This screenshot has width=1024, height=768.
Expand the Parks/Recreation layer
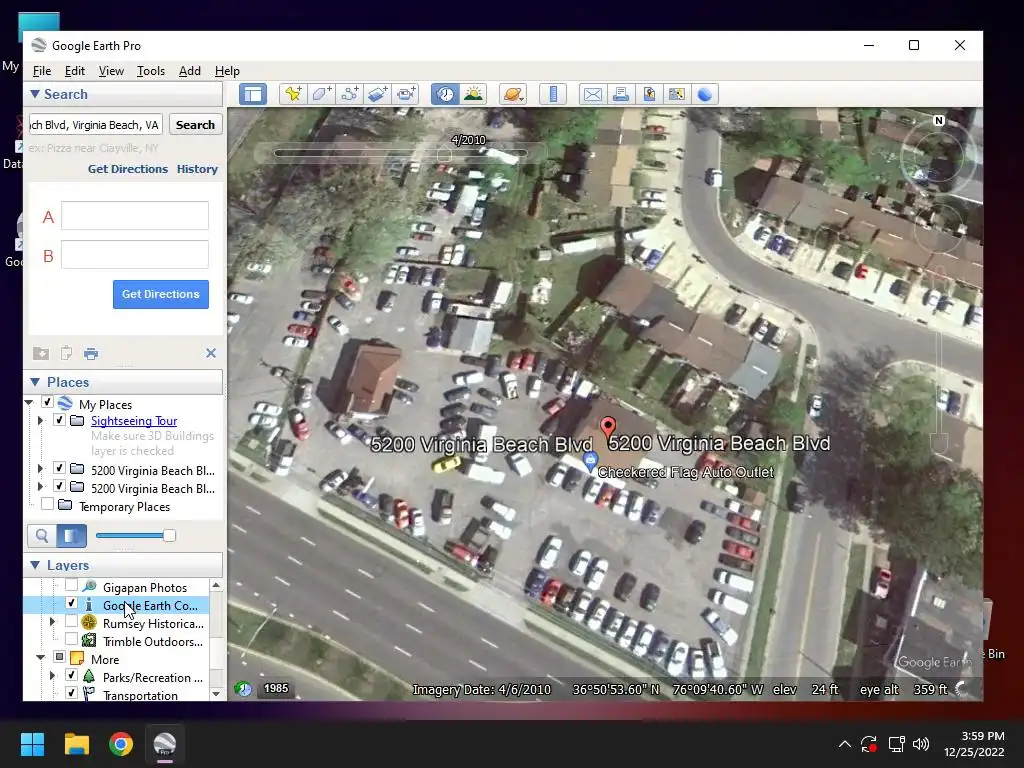pos(53,676)
